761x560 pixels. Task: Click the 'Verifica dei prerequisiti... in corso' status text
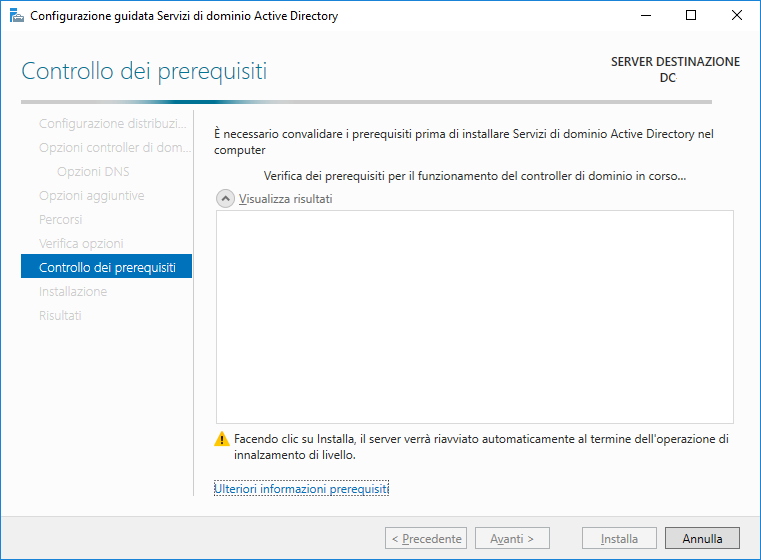(x=475, y=176)
